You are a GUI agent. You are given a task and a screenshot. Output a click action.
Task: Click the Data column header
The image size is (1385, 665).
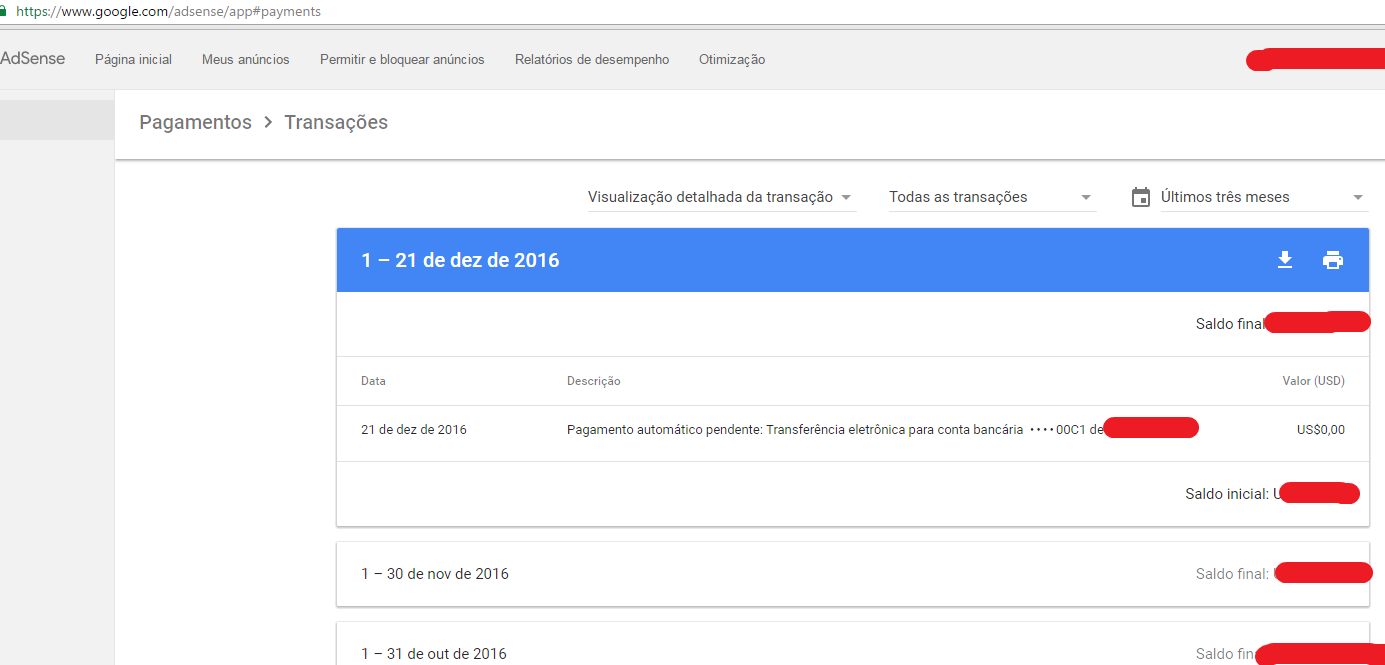[373, 381]
